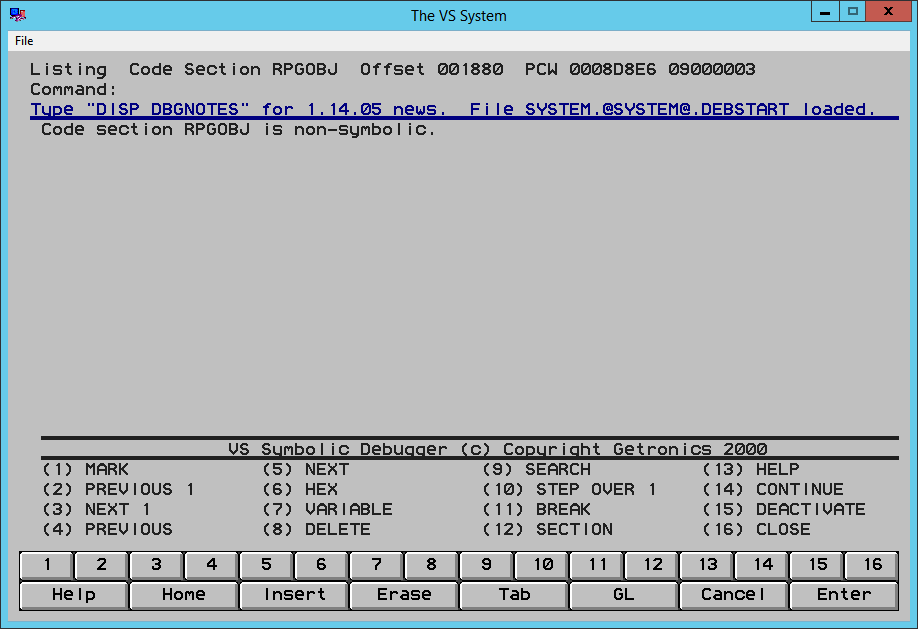The image size is (918, 629).
Task: Click function key button 13
Action: click(707, 565)
